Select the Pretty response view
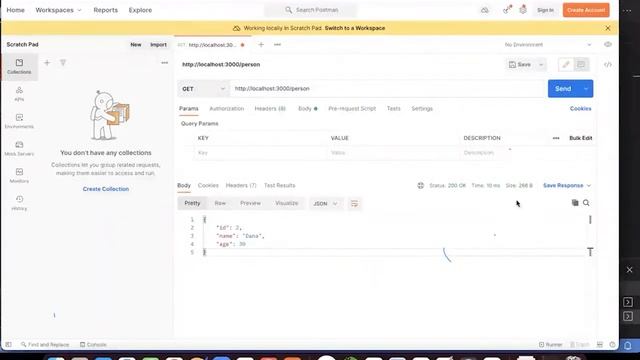Image resolution: width=640 pixels, height=360 pixels. [192, 203]
